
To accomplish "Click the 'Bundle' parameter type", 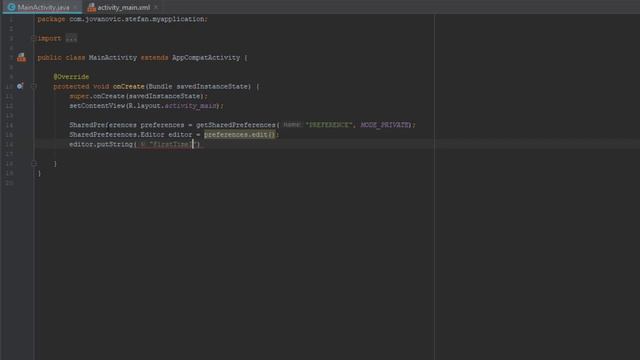I will coord(160,87).
